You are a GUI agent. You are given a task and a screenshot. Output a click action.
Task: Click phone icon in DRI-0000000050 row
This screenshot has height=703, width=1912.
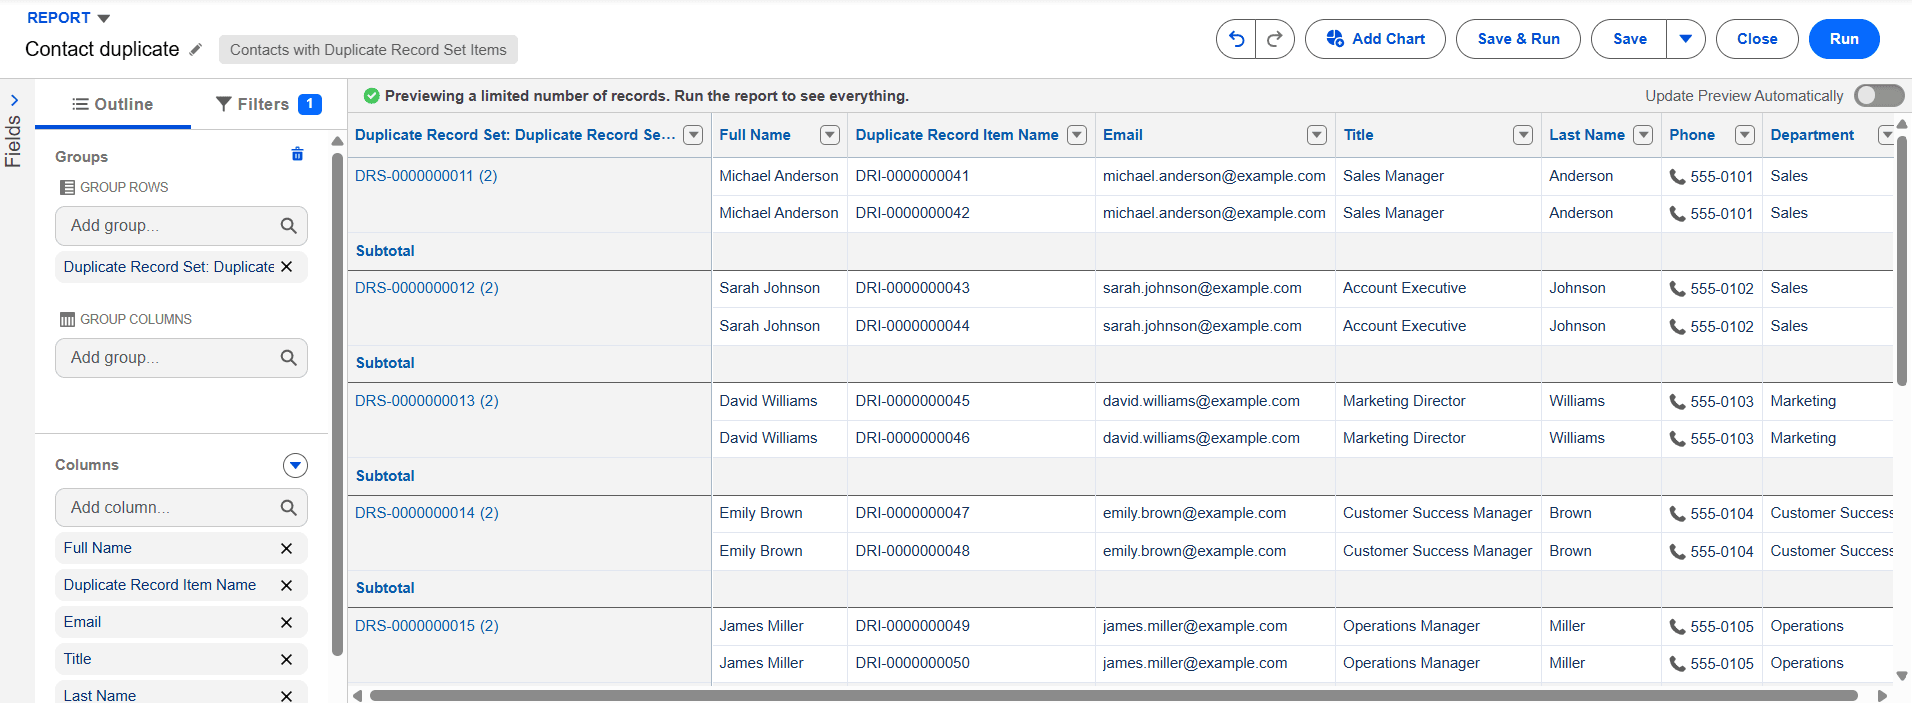point(1677,664)
